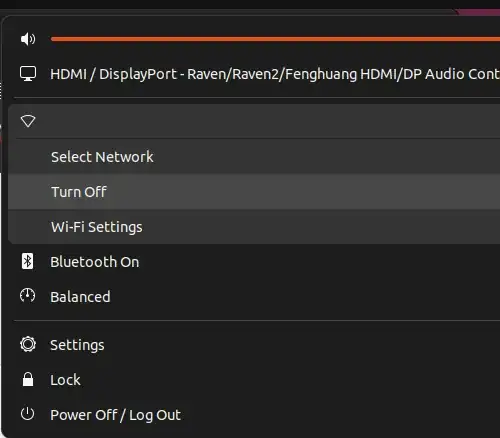The image size is (500, 438).
Task: Adjust the orange volume slider
Action: [x=275, y=39]
